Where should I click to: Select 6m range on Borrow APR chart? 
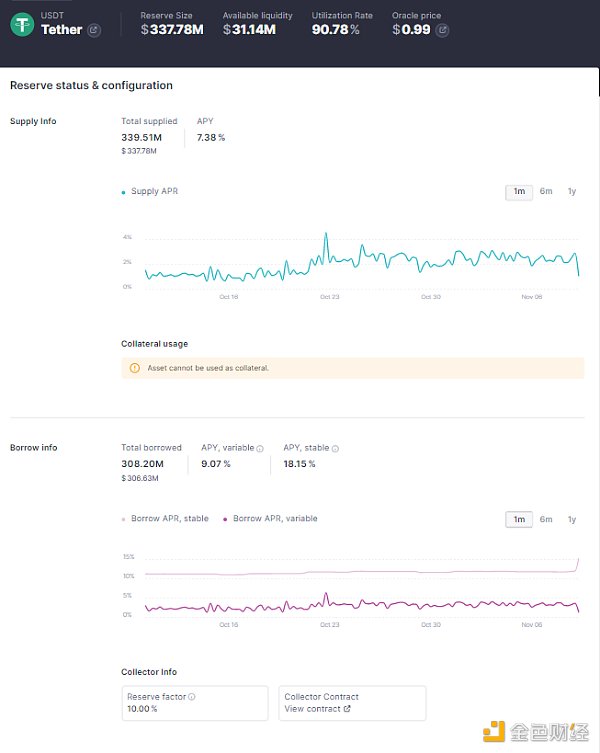(x=546, y=520)
